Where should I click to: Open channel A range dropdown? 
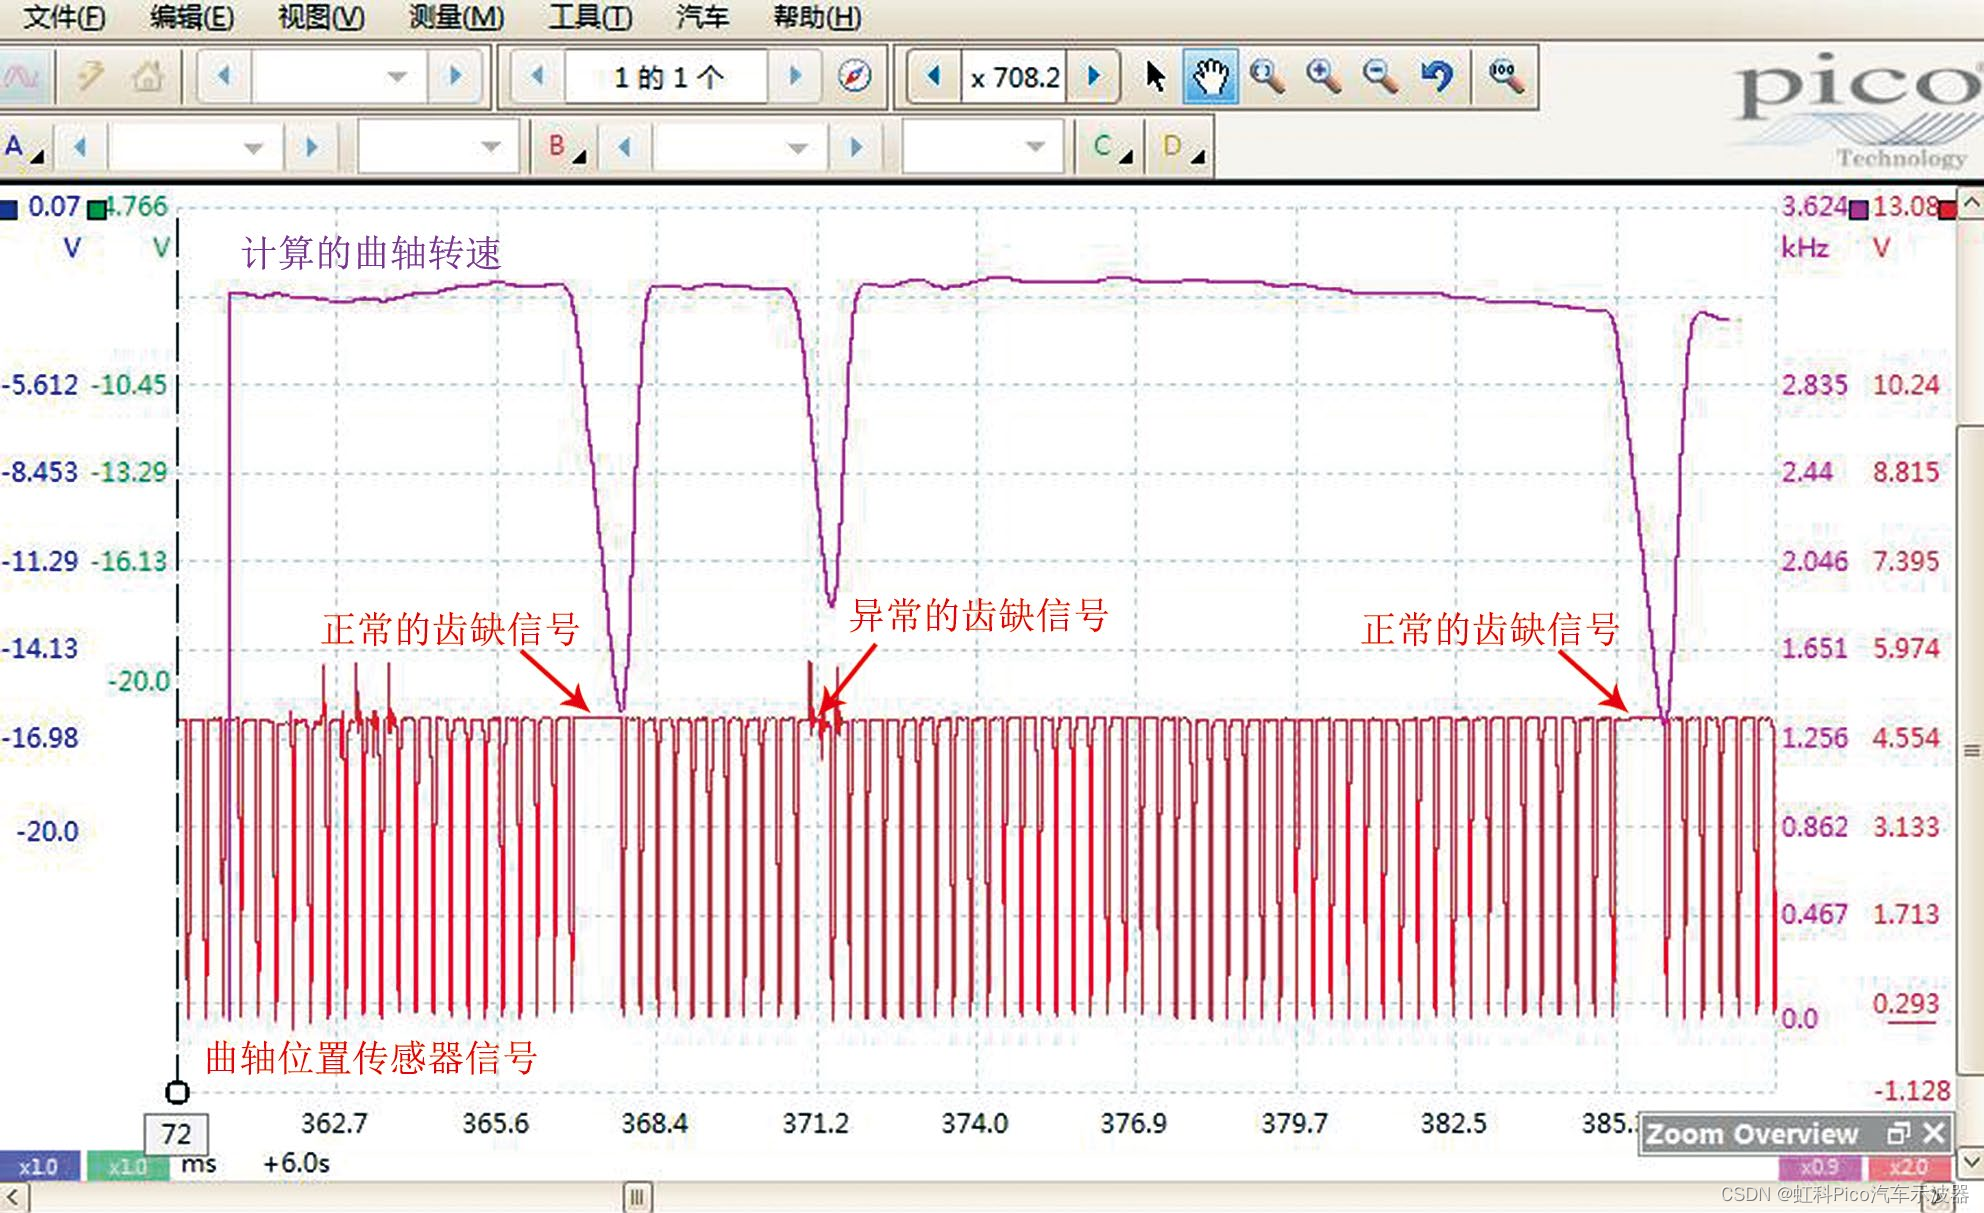pyautogui.click(x=253, y=148)
